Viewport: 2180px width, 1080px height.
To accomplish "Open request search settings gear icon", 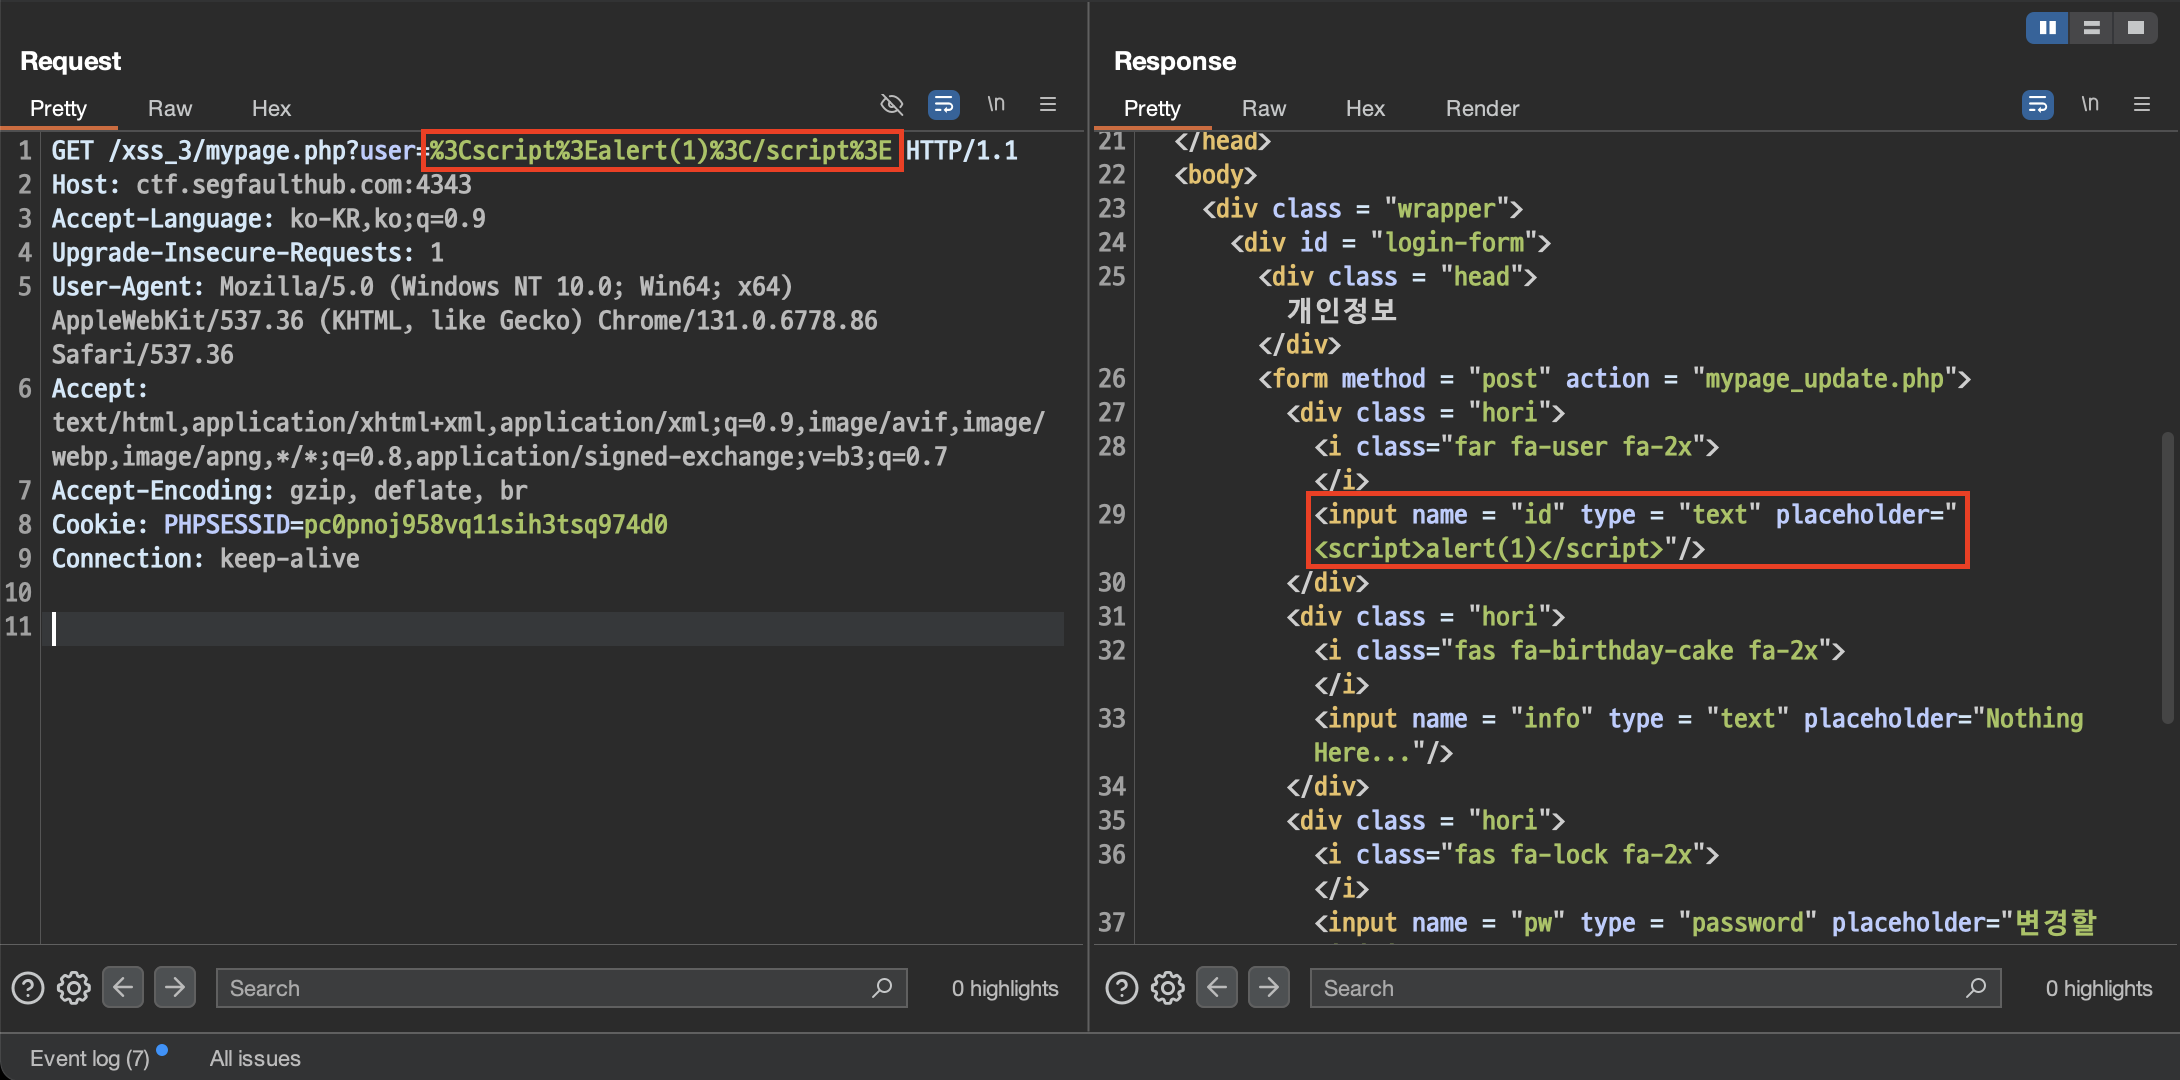I will 74,988.
